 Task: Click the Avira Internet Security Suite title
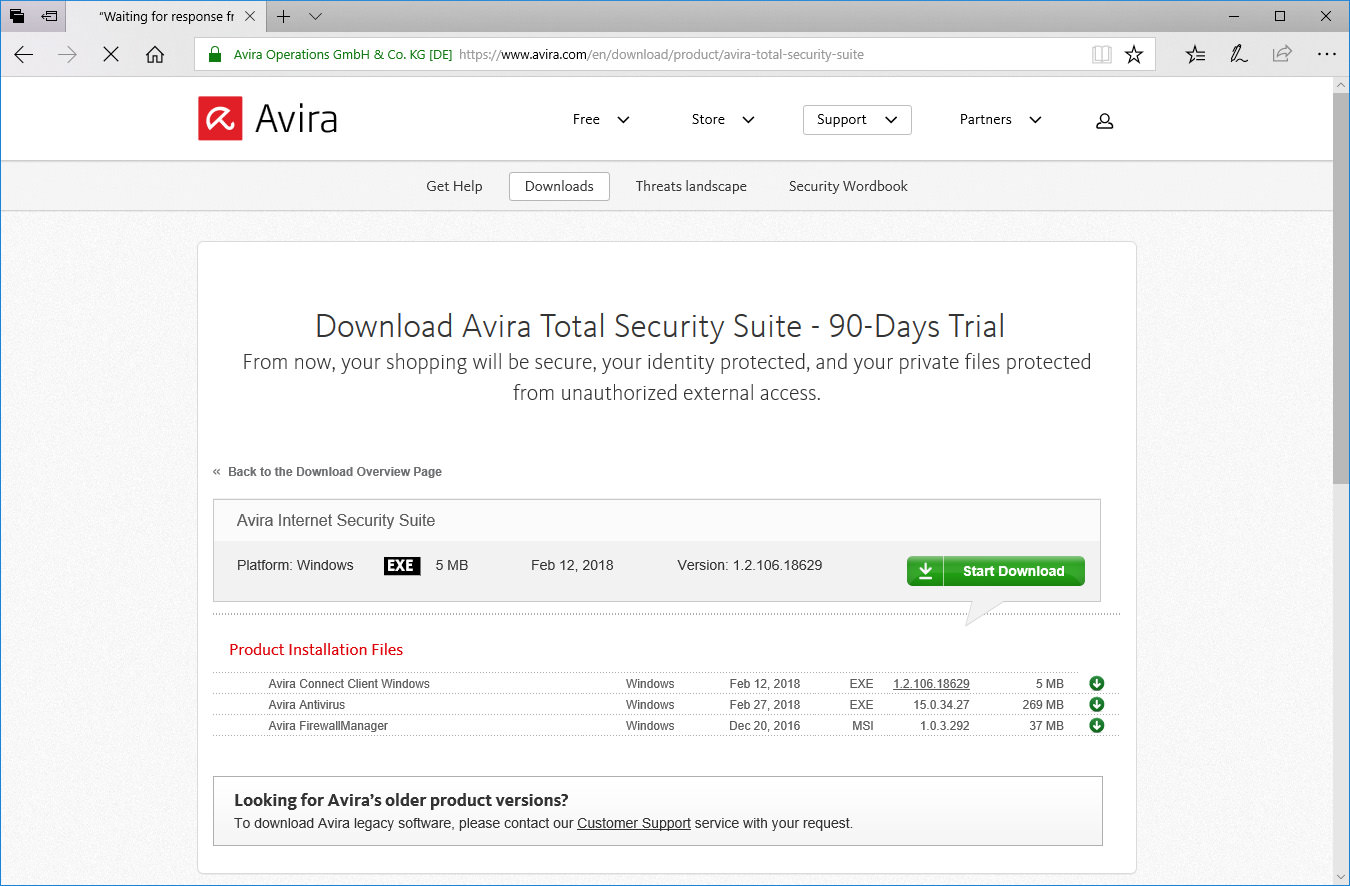coord(336,521)
